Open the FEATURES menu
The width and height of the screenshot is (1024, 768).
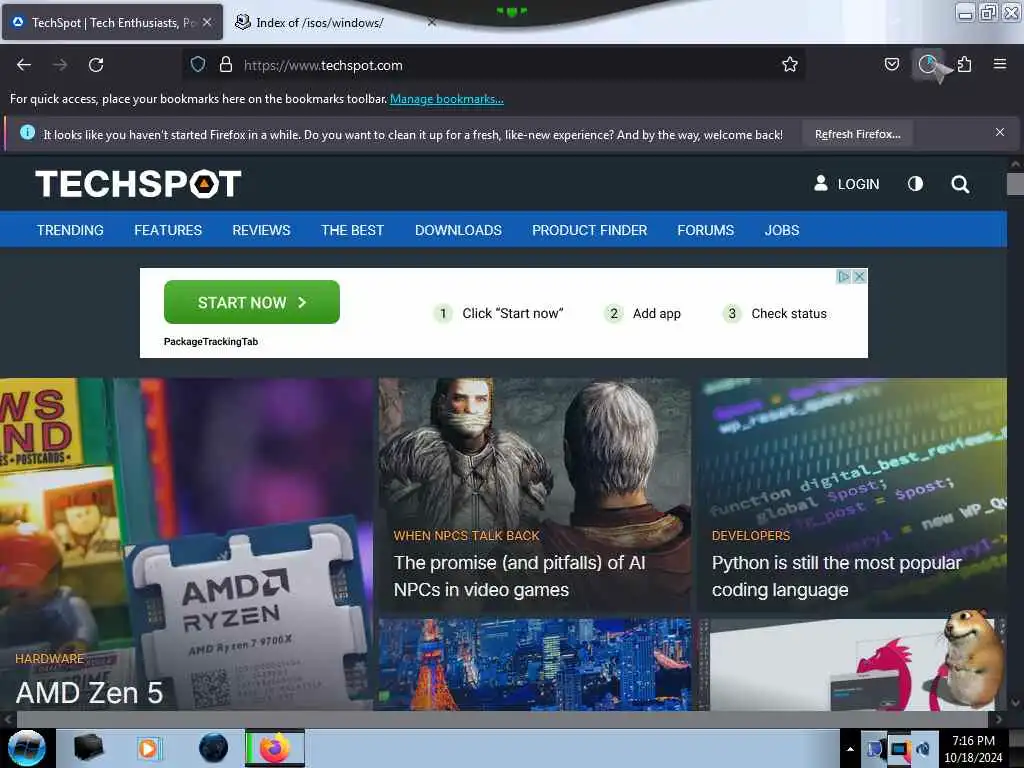pos(168,230)
